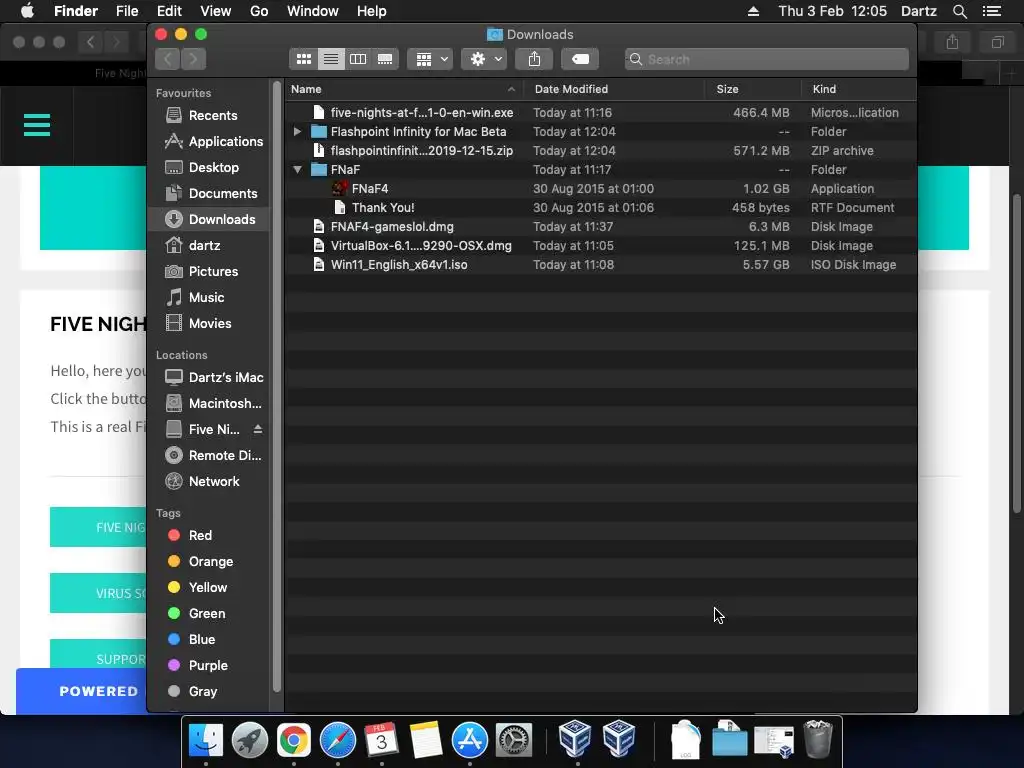The width and height of the screenshot is (1024, 768).
Task: Go forward in Finder navigation
Action: (193, 59)
